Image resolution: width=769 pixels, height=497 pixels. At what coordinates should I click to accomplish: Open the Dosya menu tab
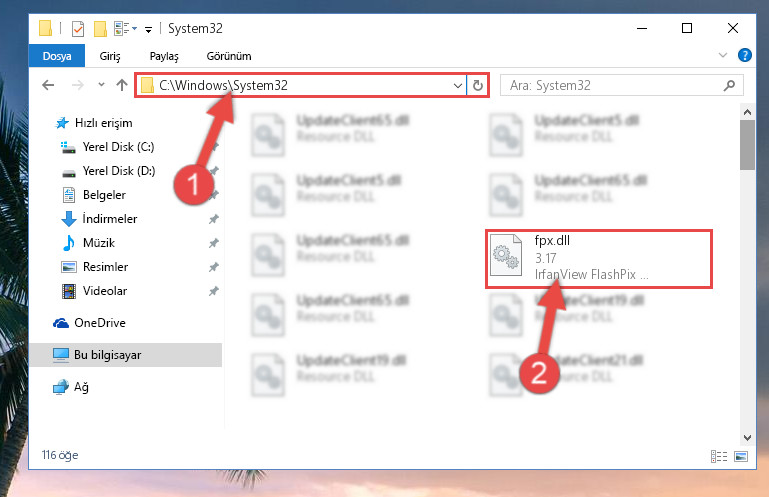pos(57,56)
